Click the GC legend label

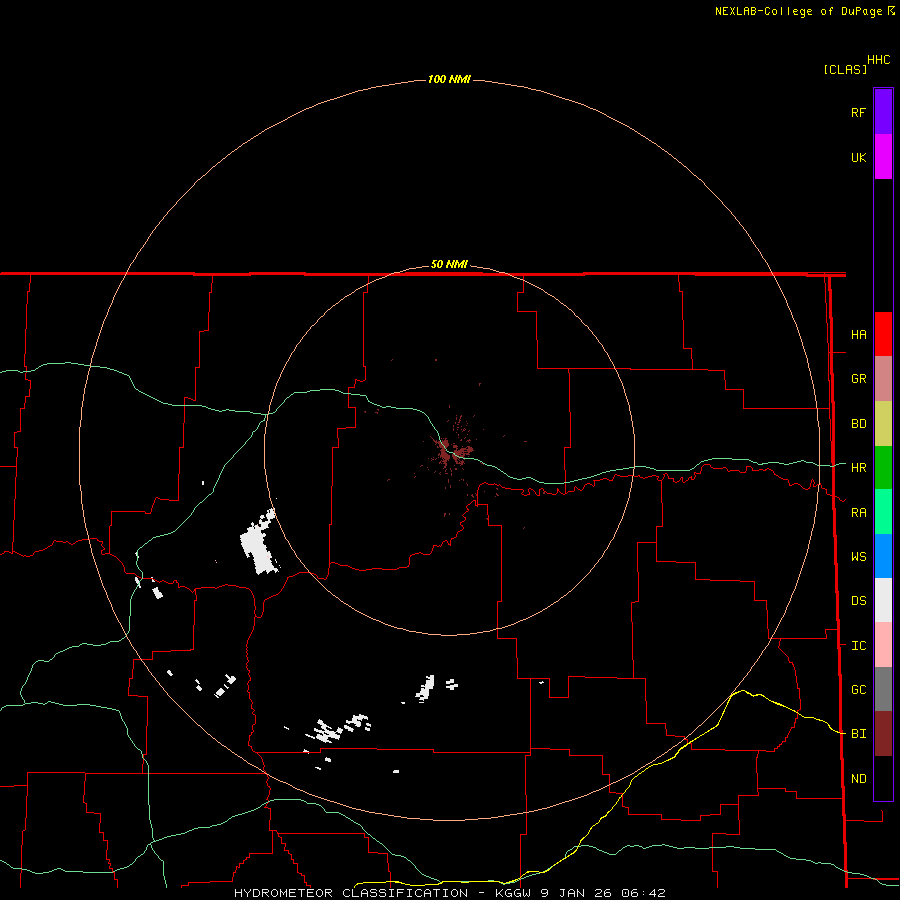pyautogui.click(x=858, y=690)
